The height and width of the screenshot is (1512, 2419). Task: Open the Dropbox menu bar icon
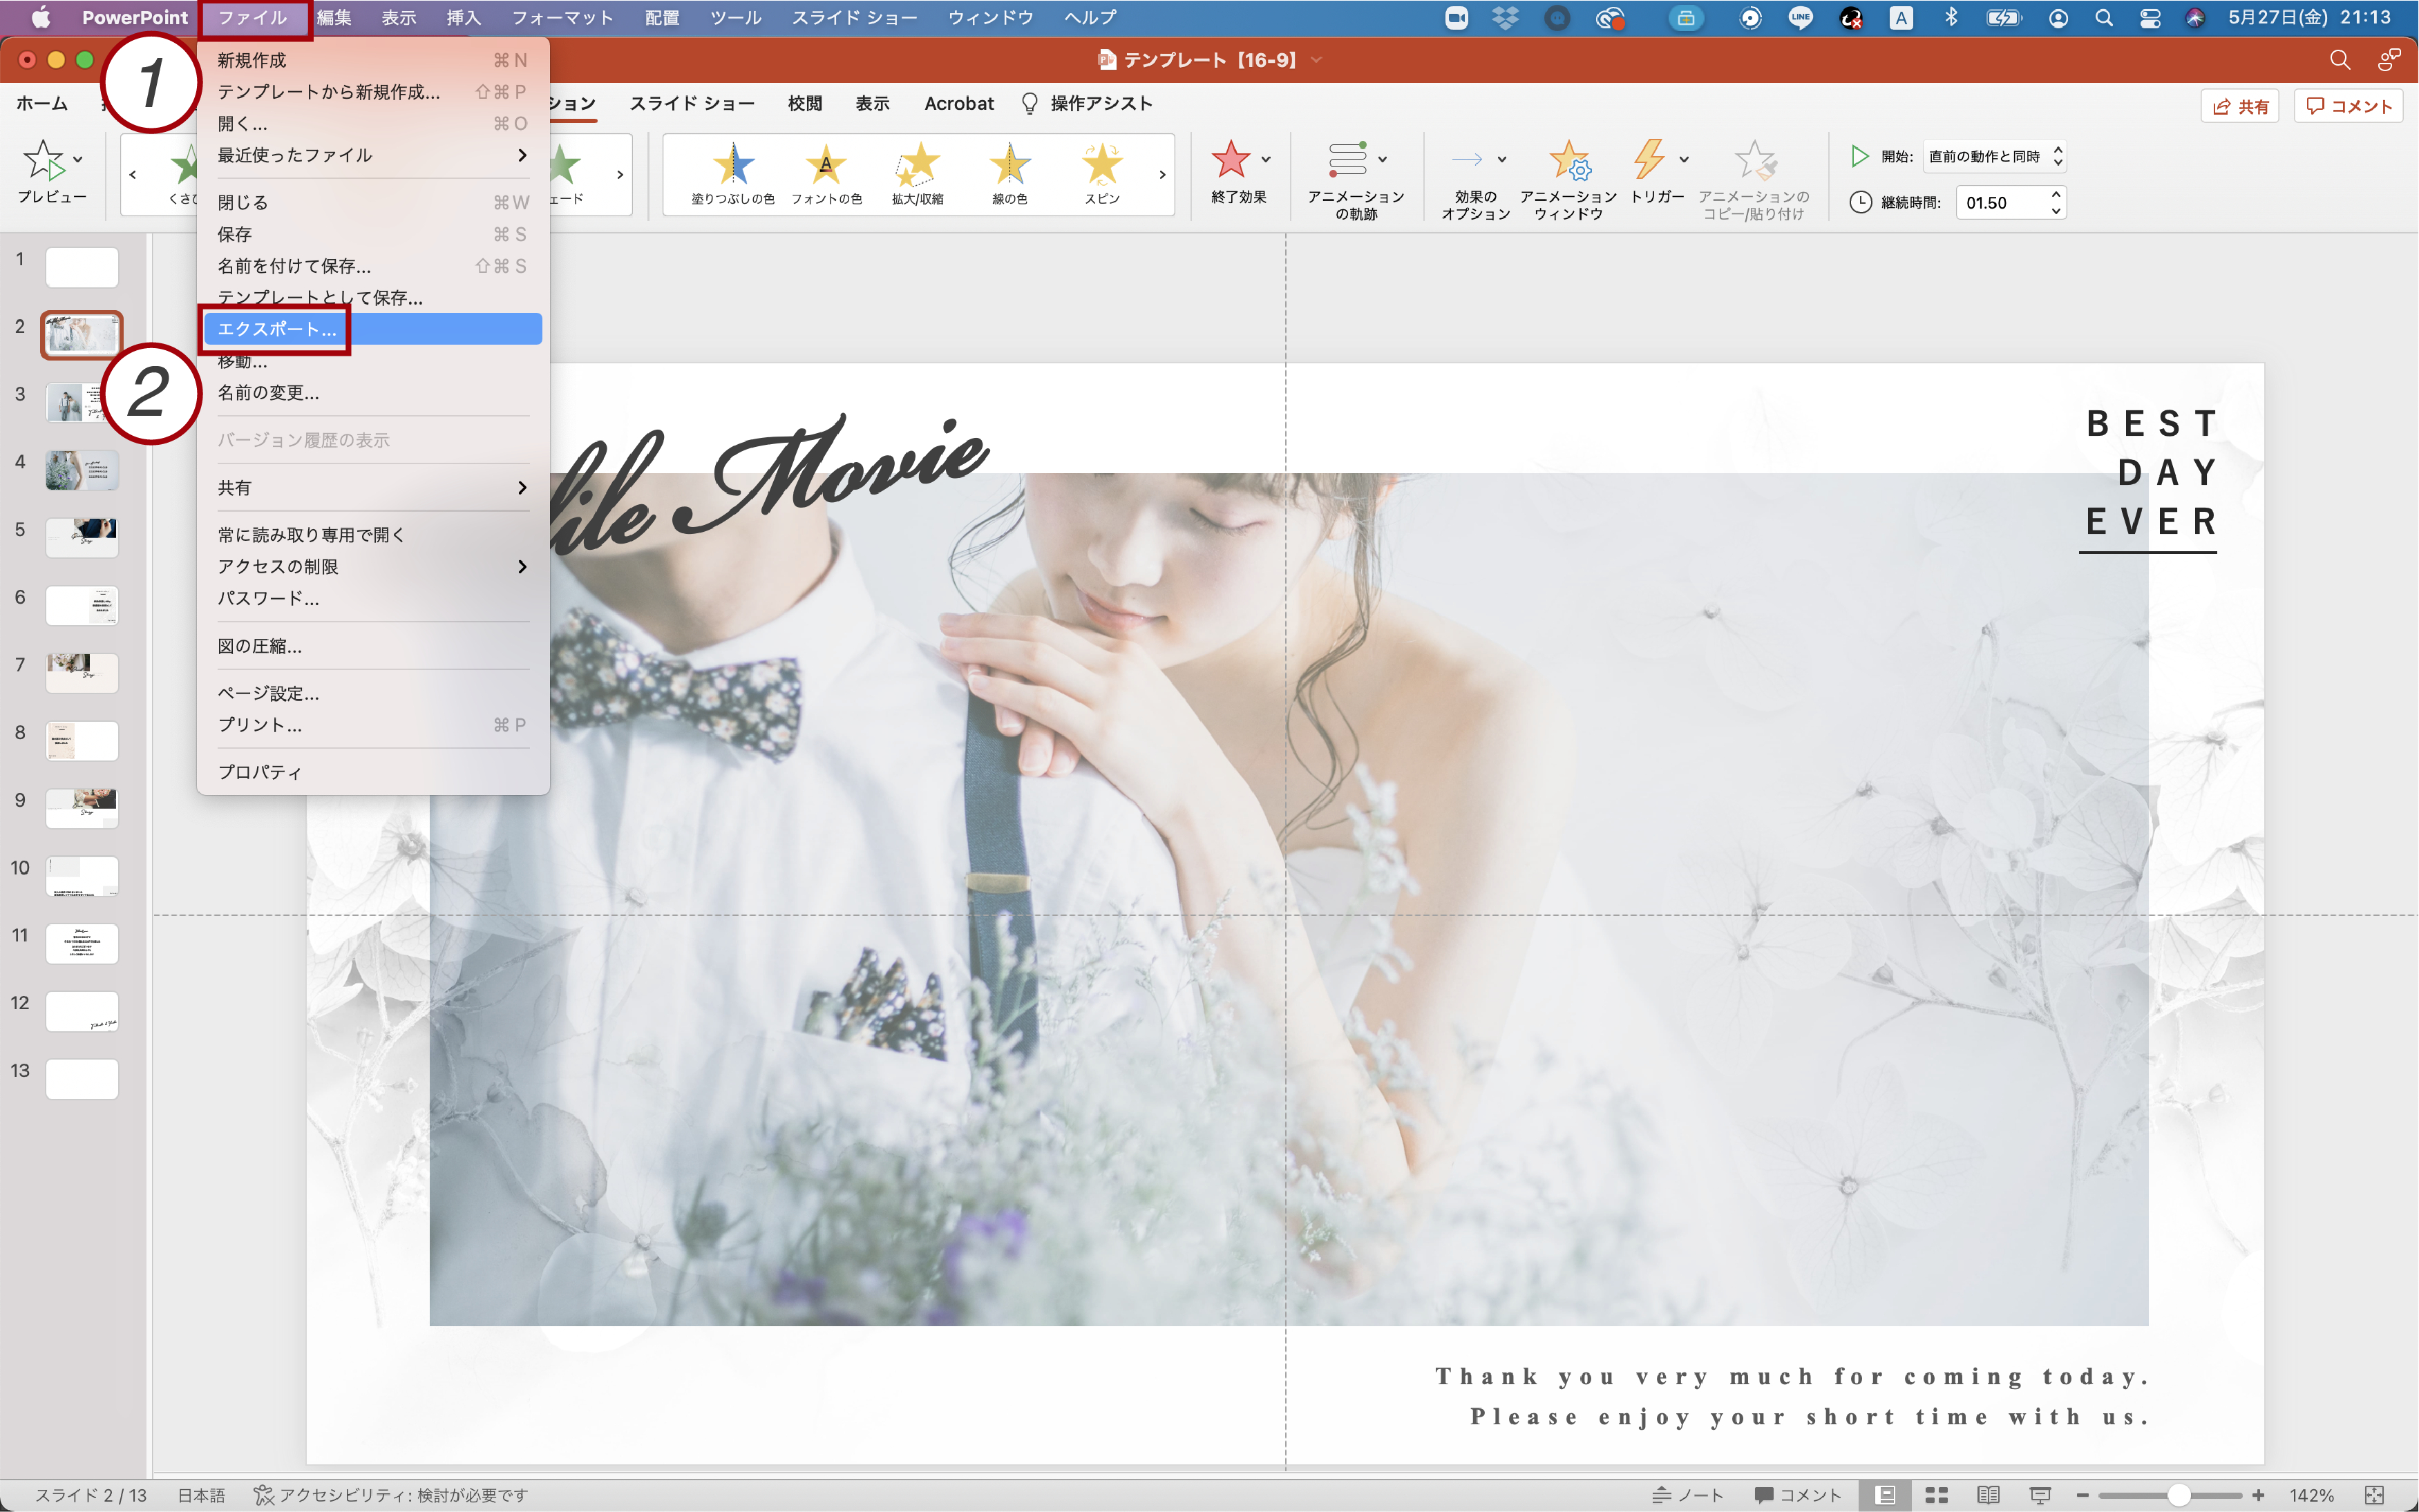pos(1504,18)
